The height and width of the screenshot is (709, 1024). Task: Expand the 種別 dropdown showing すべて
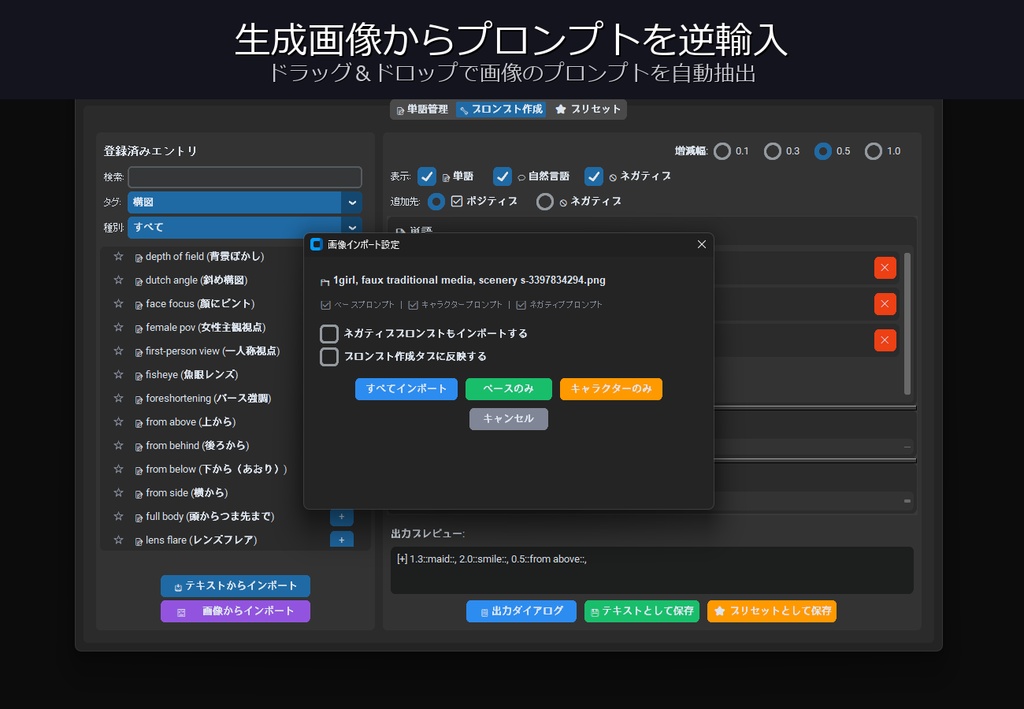[235, 228]
